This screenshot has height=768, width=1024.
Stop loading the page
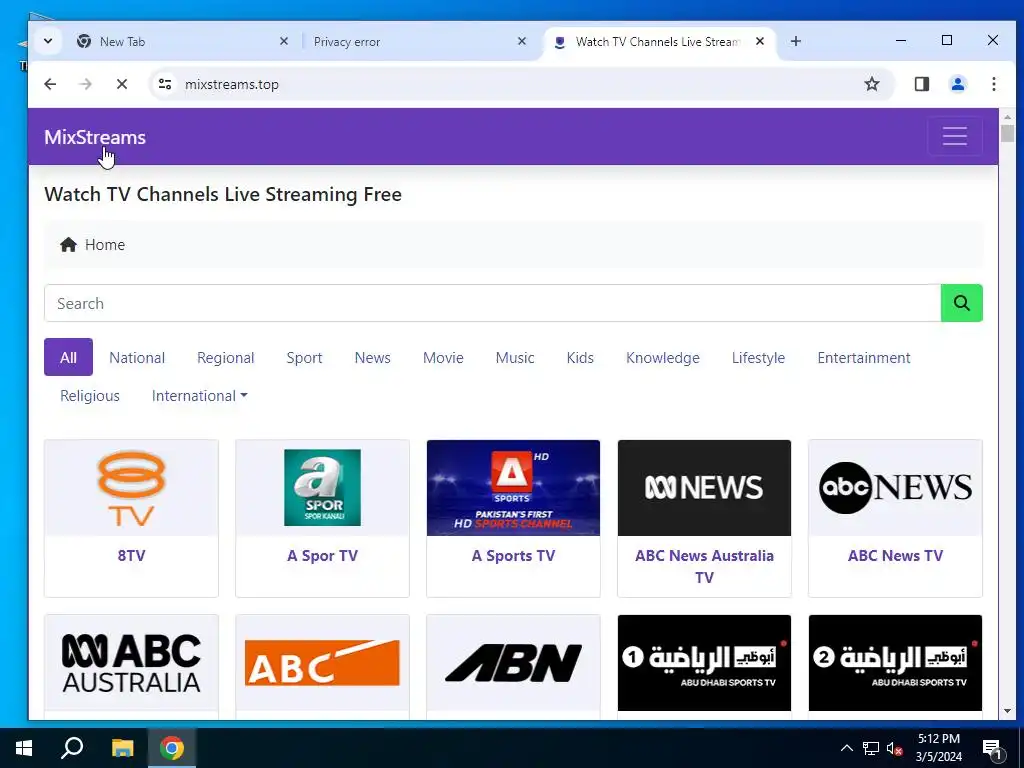point(121,84)
